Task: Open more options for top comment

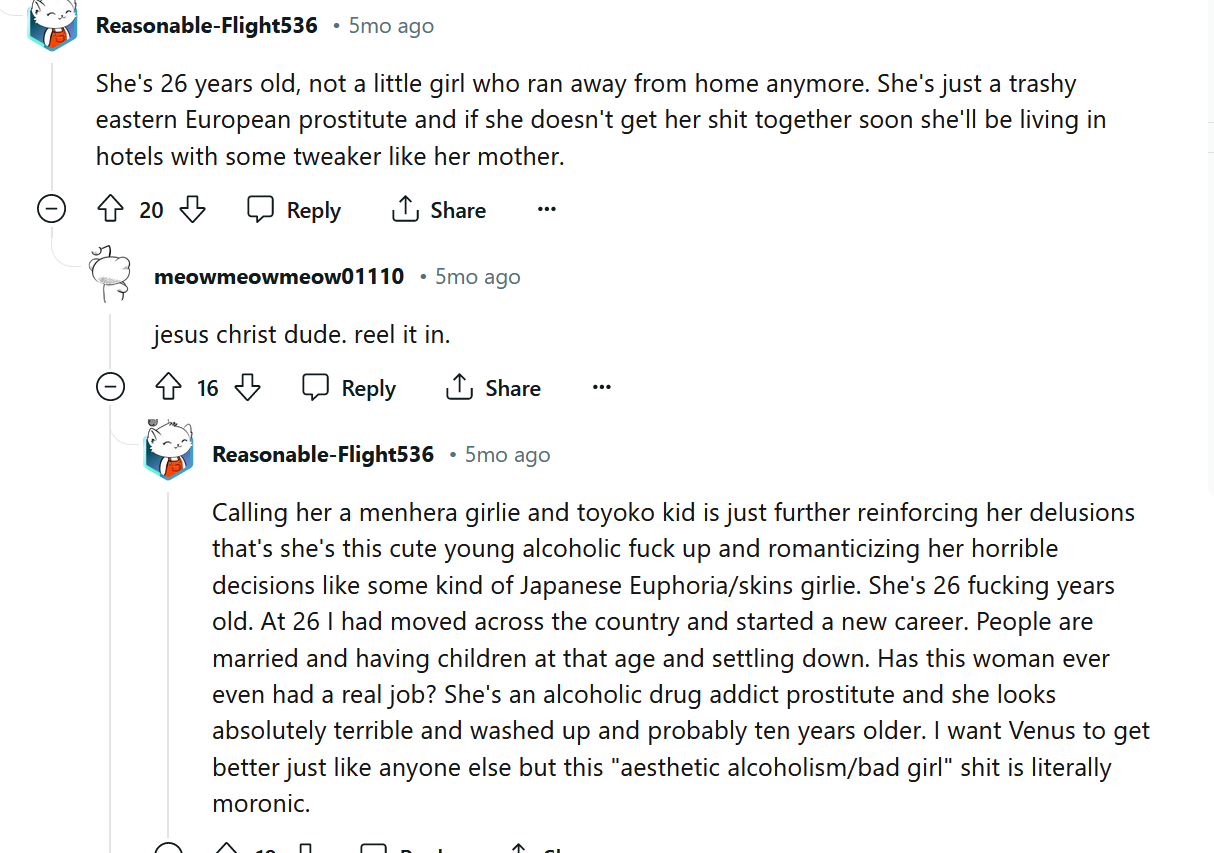Action: 546,210
